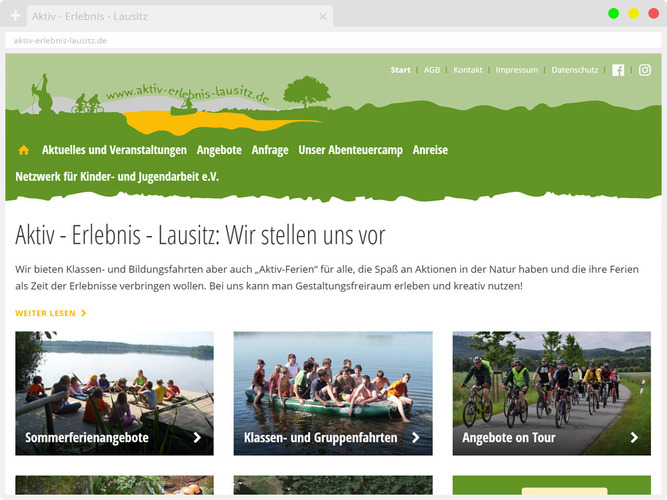
Task: Click arrow on Klassen- und Gruppenfahrten tile
Action: (415, 437)
